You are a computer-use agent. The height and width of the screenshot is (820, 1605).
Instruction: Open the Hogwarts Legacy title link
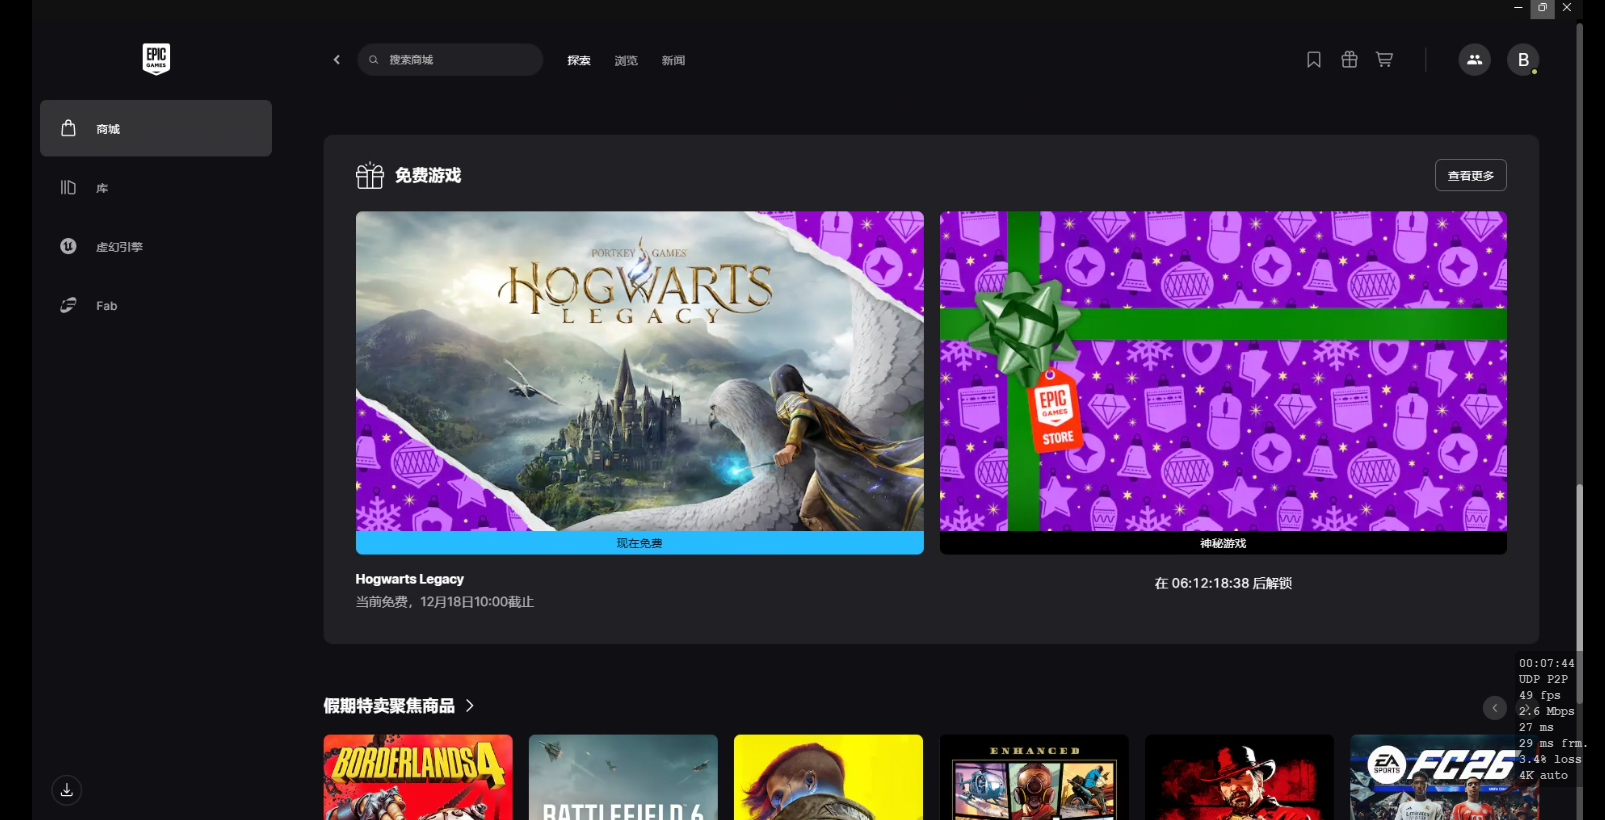[x=410, y=579]
